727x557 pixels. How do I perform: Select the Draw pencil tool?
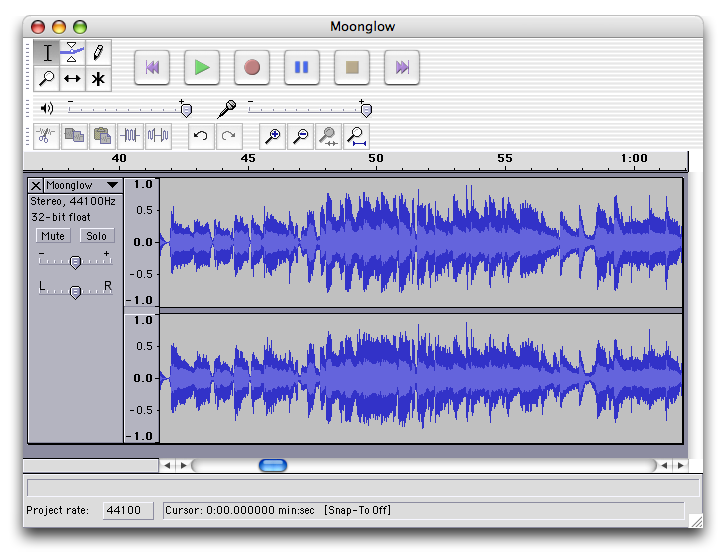[x=98, y=52]
